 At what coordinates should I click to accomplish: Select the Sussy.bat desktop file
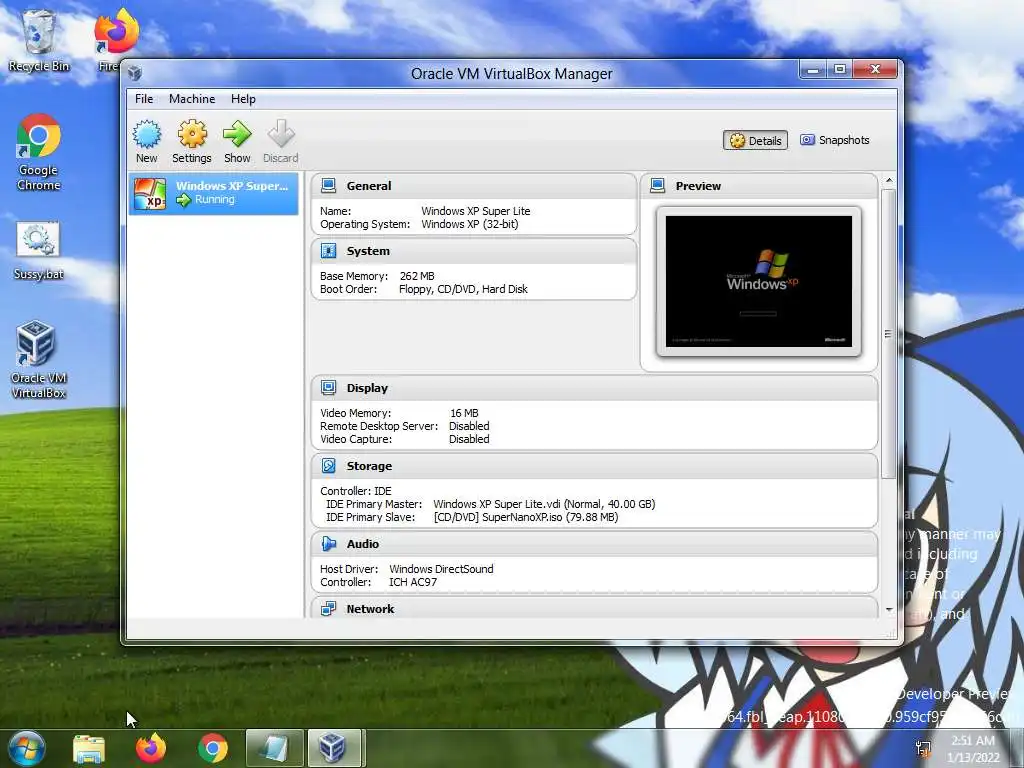click(x=39, y=251)
